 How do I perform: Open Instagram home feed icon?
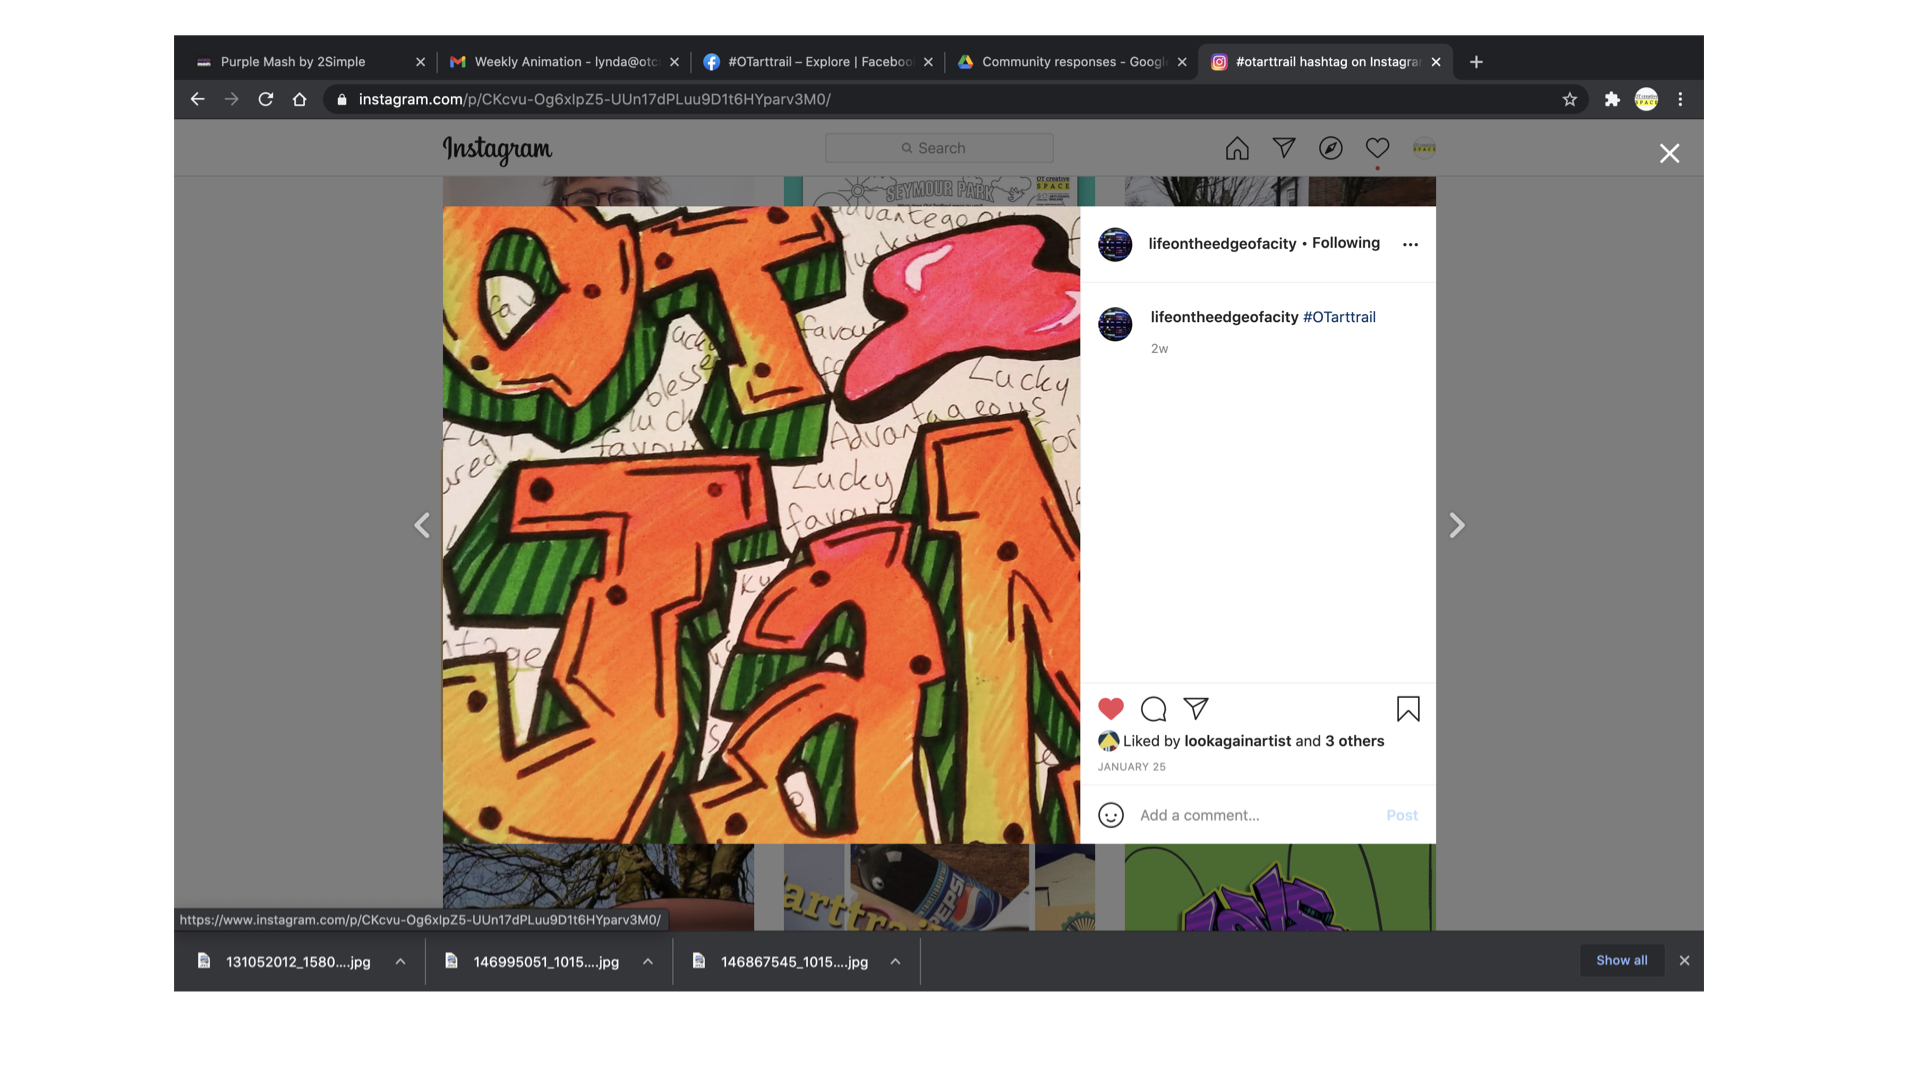(x=1237, y=148)
